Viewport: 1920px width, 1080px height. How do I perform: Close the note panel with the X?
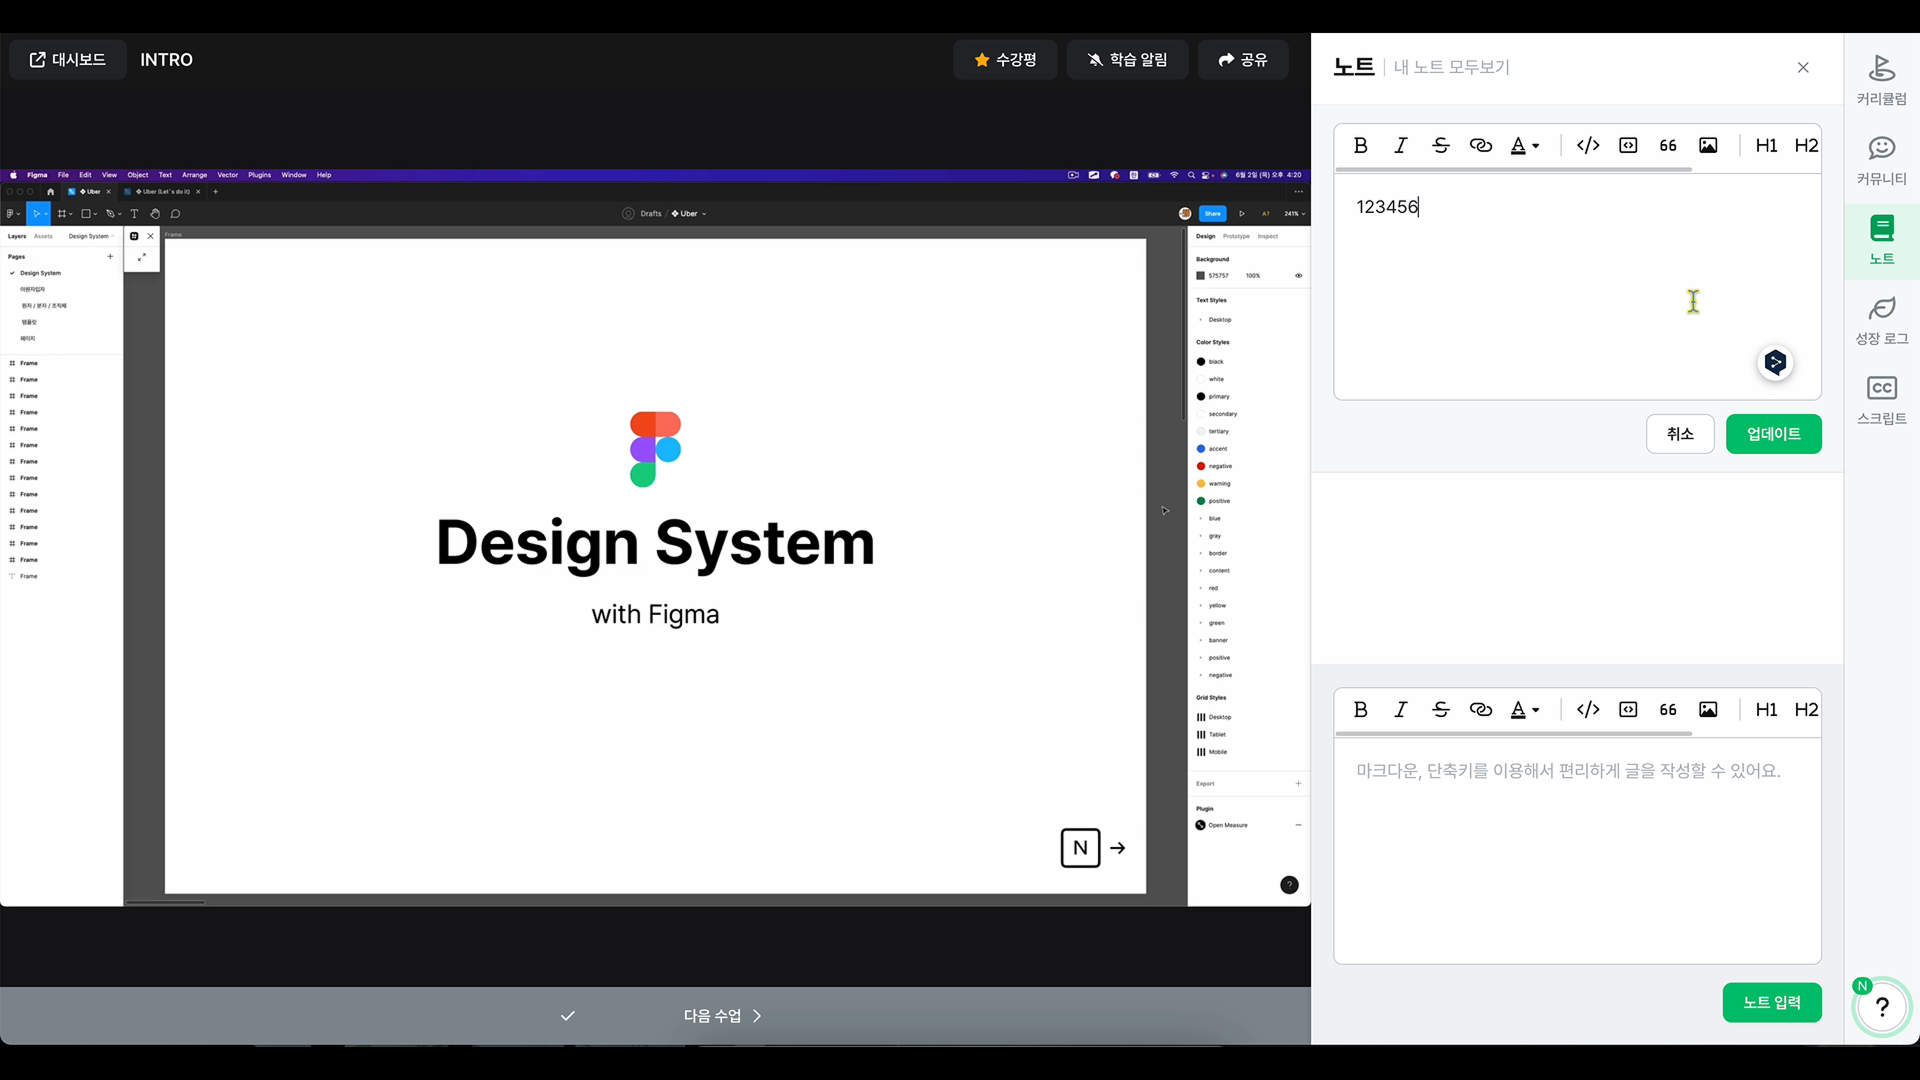[x=1803, y=67]
